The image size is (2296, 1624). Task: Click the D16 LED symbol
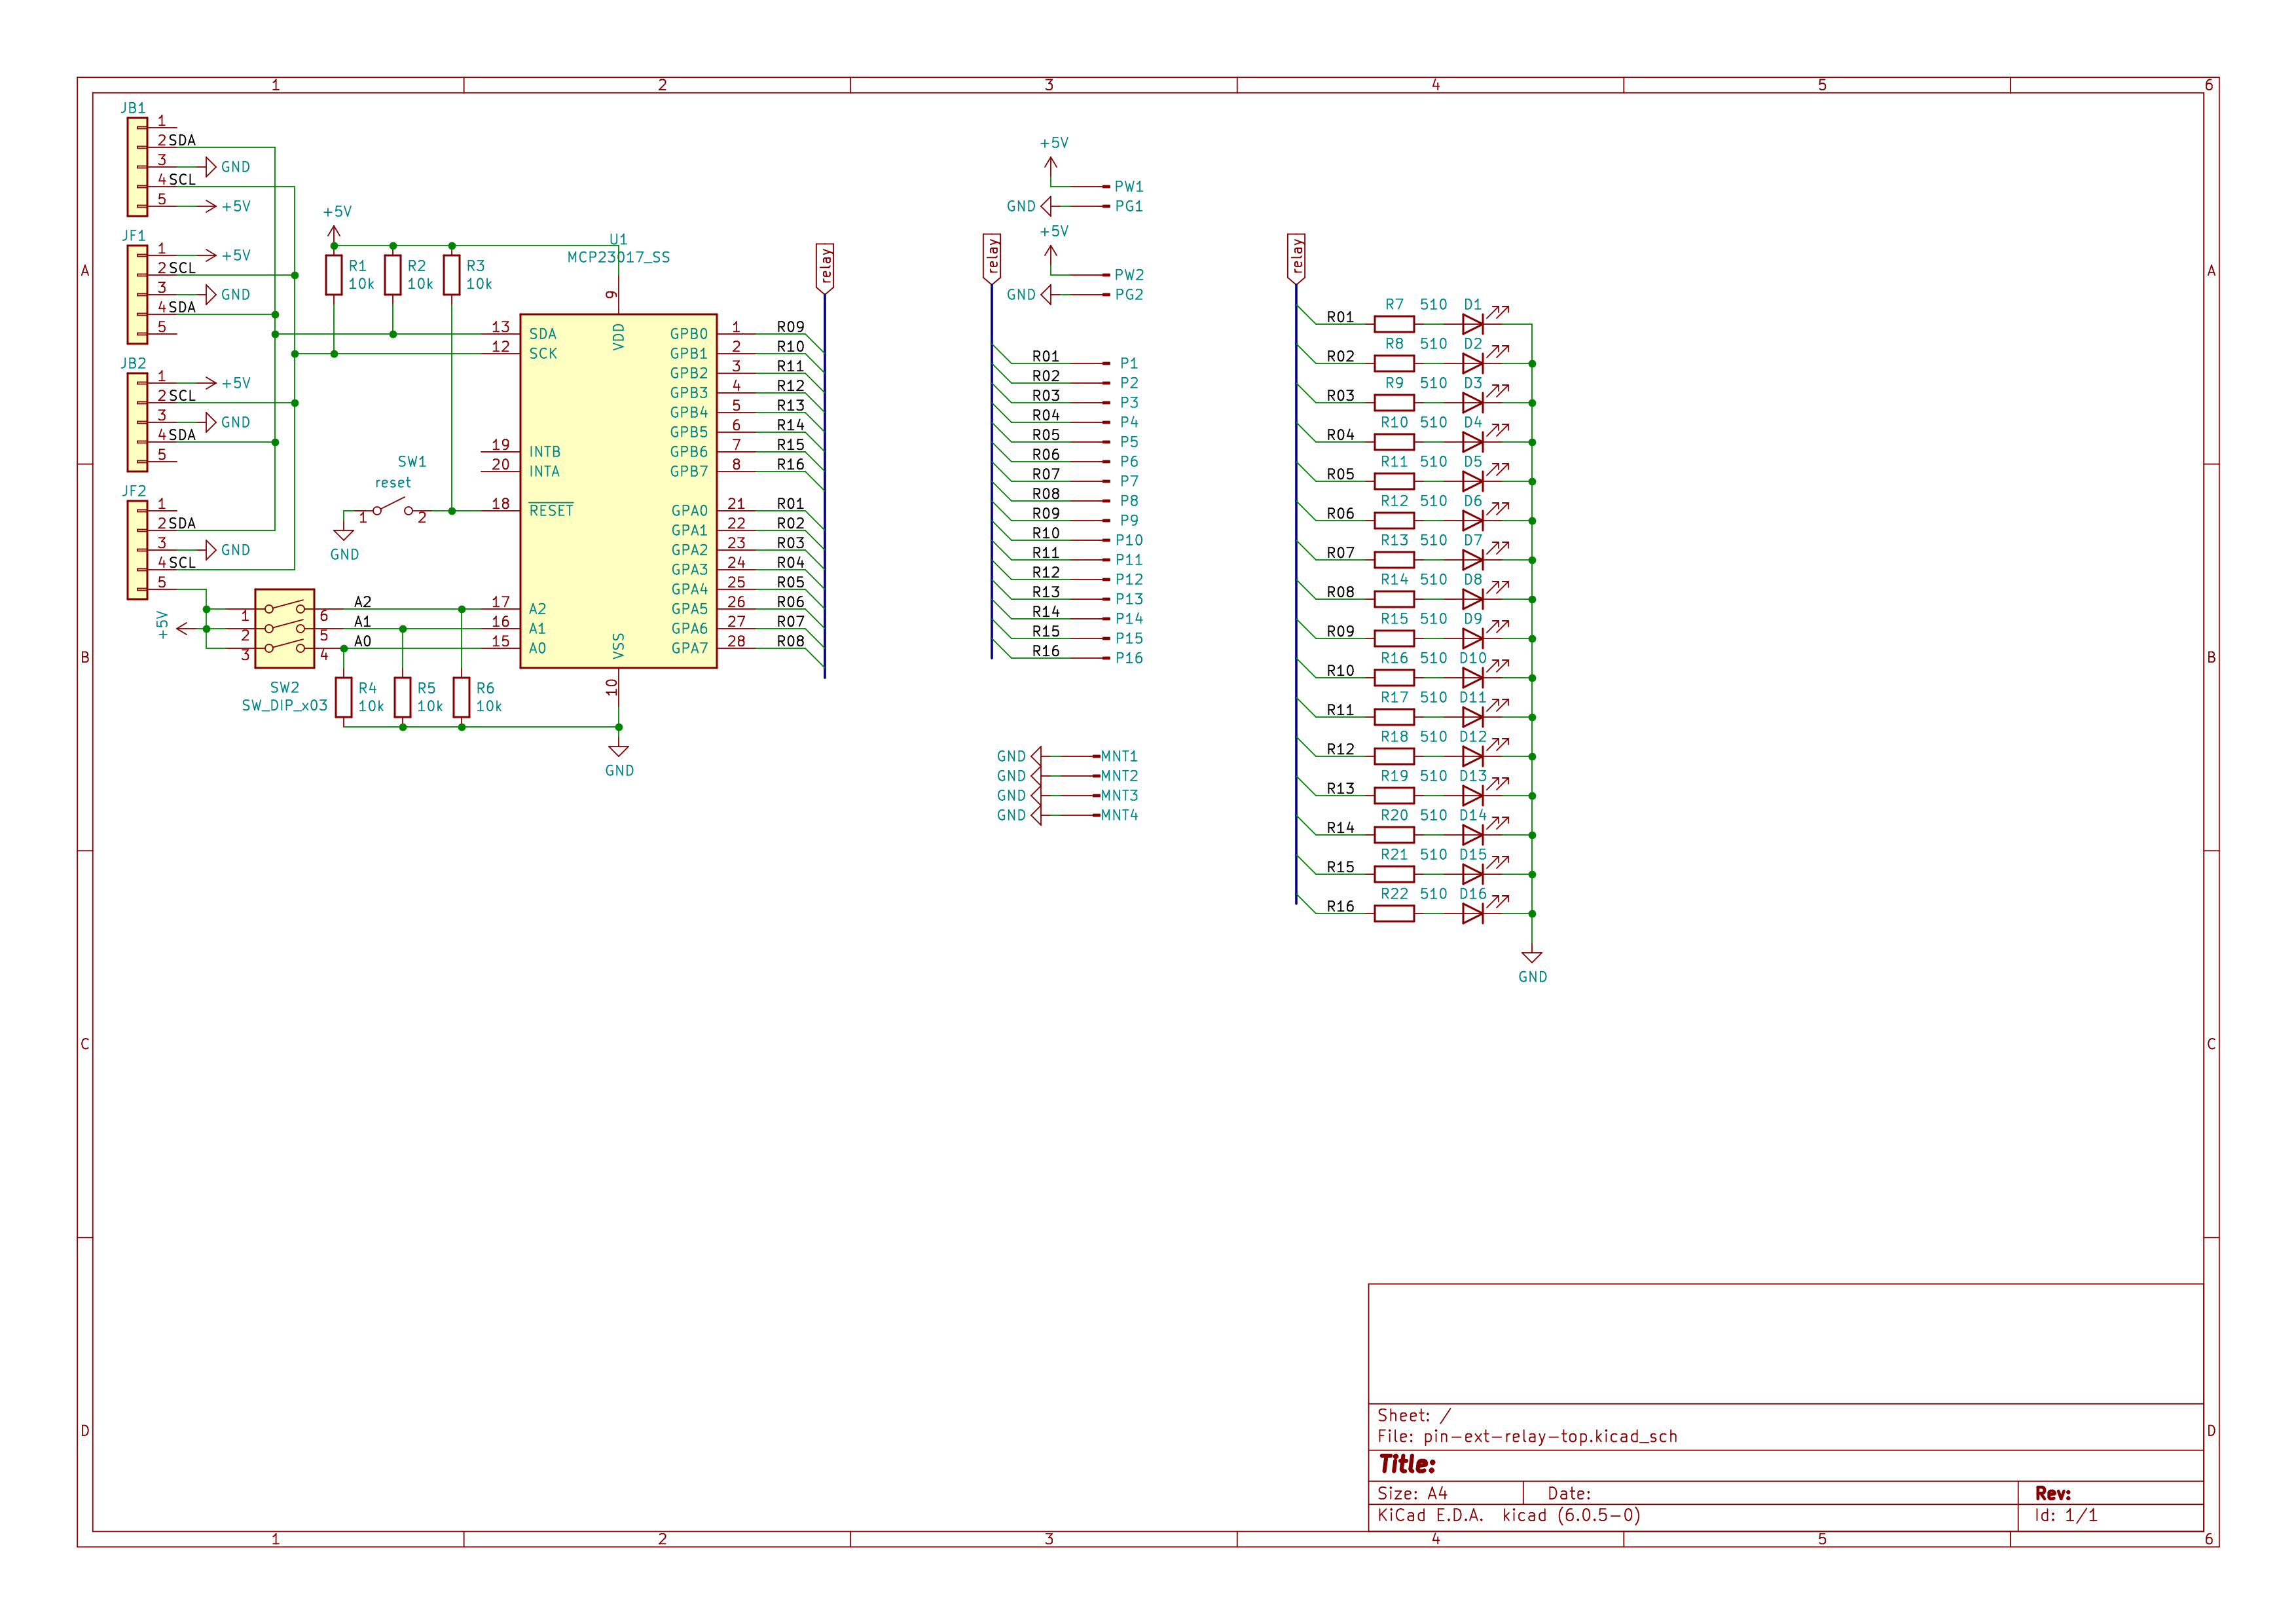point(1472,913)
